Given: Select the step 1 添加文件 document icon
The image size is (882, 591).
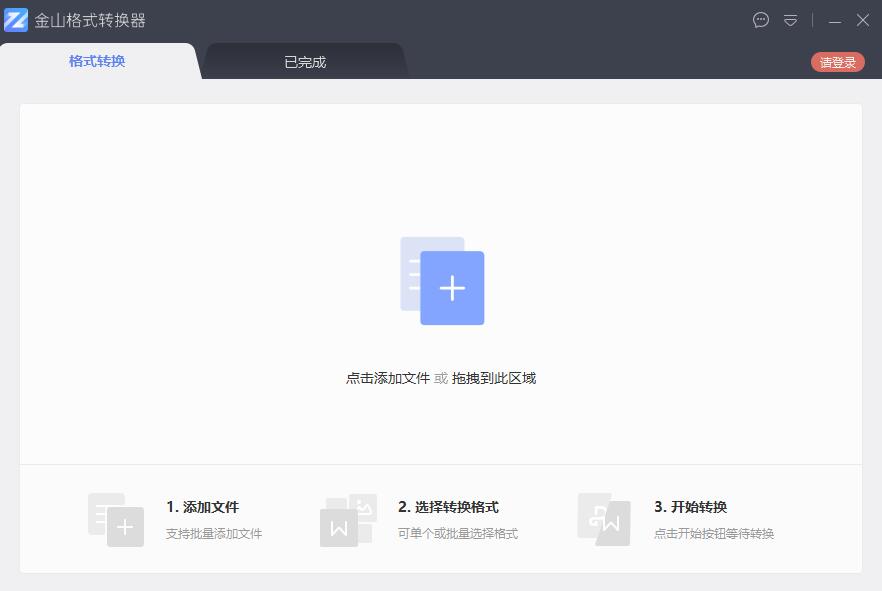Looking at the screenshot, I should pyautogui.click(x=116, y=518).
